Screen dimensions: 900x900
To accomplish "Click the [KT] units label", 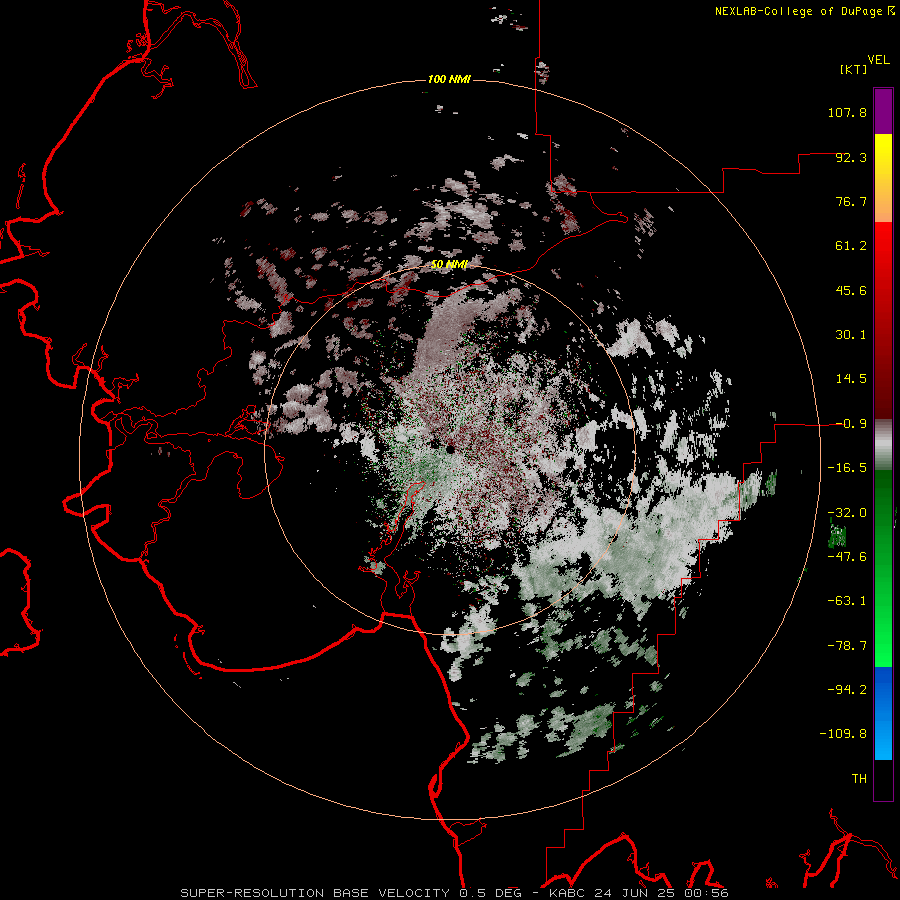I will pos(854,69).
